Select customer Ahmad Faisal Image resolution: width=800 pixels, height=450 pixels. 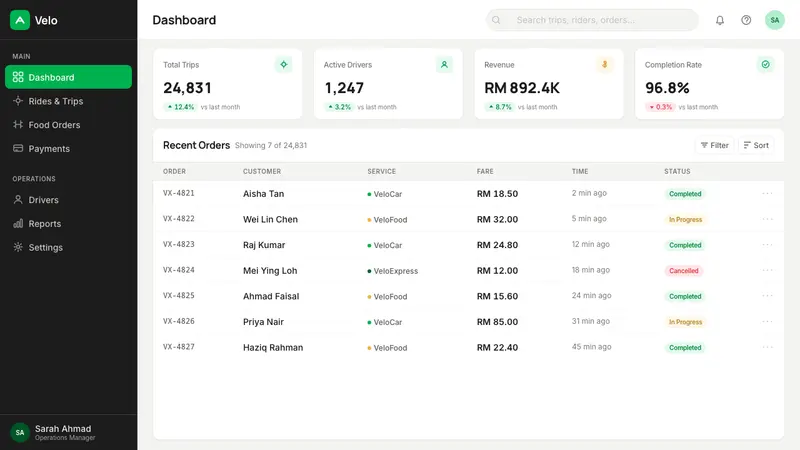[x=271, y=296]
